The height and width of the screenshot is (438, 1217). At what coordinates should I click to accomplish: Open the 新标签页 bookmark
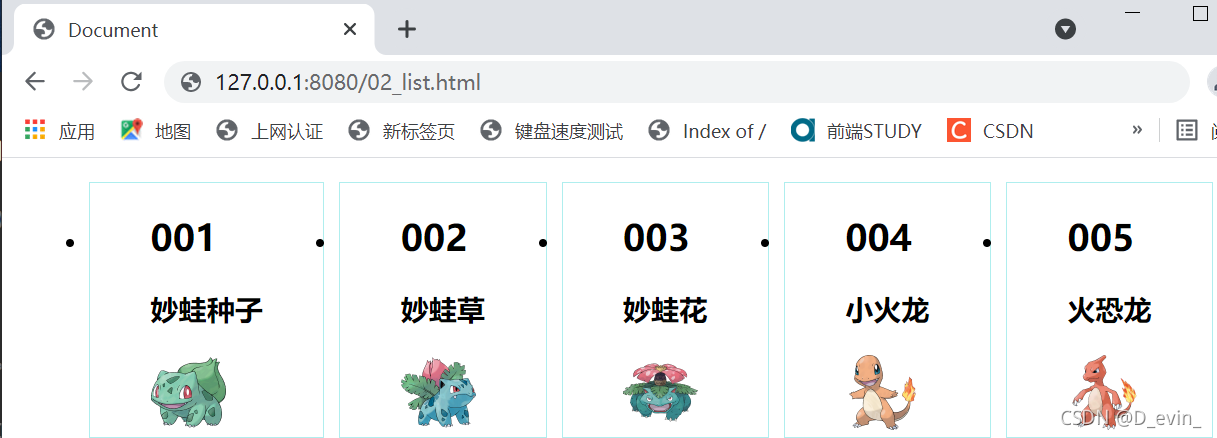[x=401, y=131]
